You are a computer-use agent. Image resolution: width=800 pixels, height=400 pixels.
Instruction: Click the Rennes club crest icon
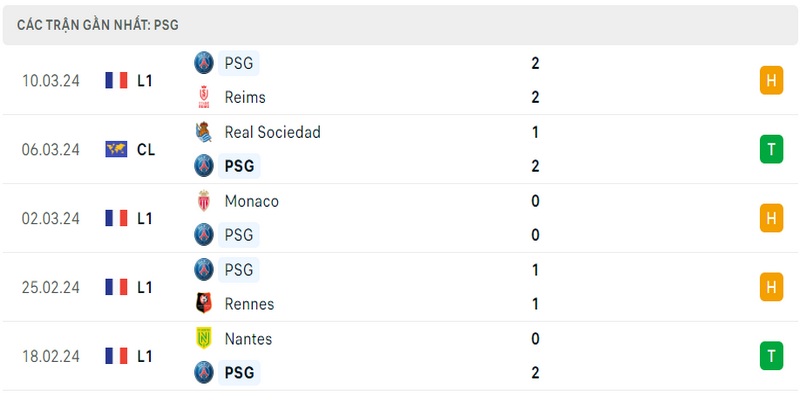tap(204, 304)
